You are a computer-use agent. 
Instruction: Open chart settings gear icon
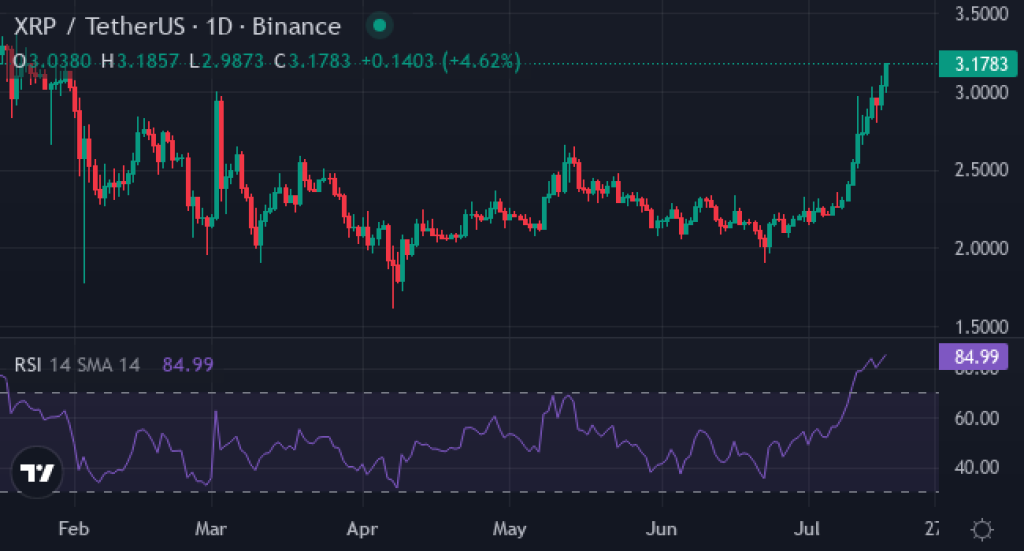tap(982, 529)
